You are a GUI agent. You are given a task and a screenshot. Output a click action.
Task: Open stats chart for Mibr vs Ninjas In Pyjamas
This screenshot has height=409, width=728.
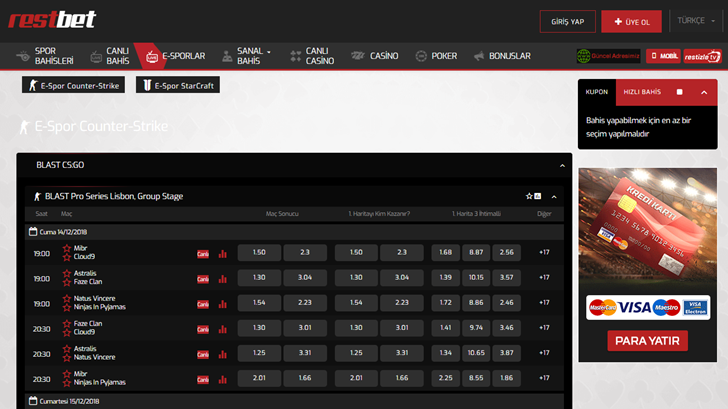click(223, 379)
